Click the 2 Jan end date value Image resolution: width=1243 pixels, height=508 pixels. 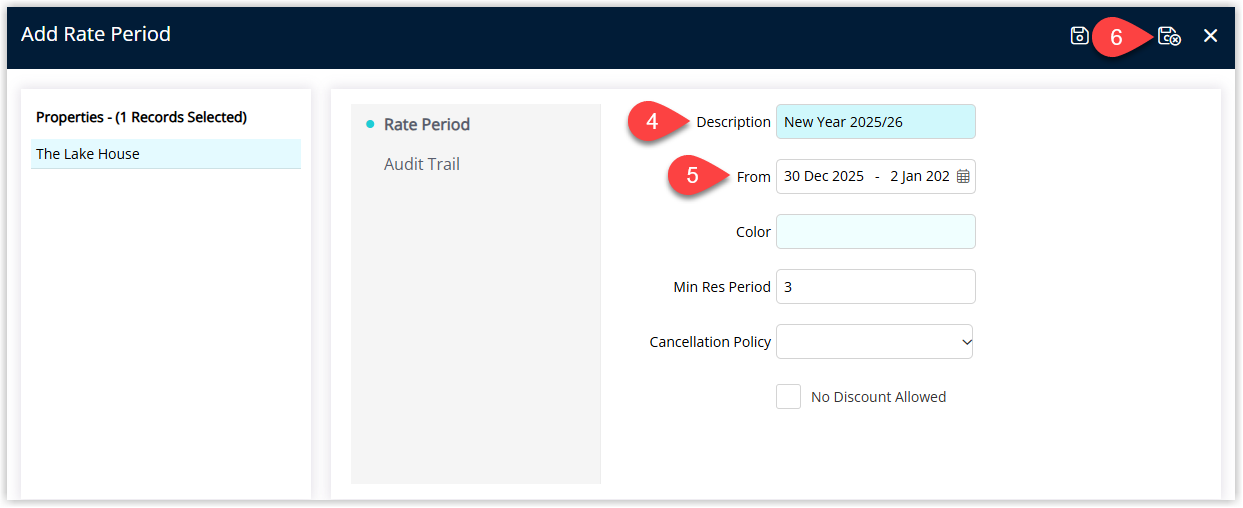(920, 177)
